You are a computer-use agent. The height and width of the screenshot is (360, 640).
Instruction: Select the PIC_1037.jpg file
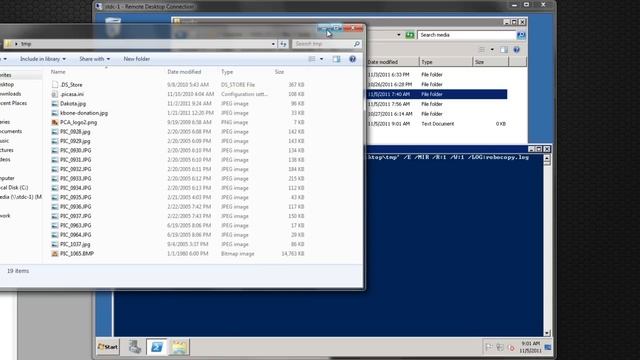tap(75, 244)
